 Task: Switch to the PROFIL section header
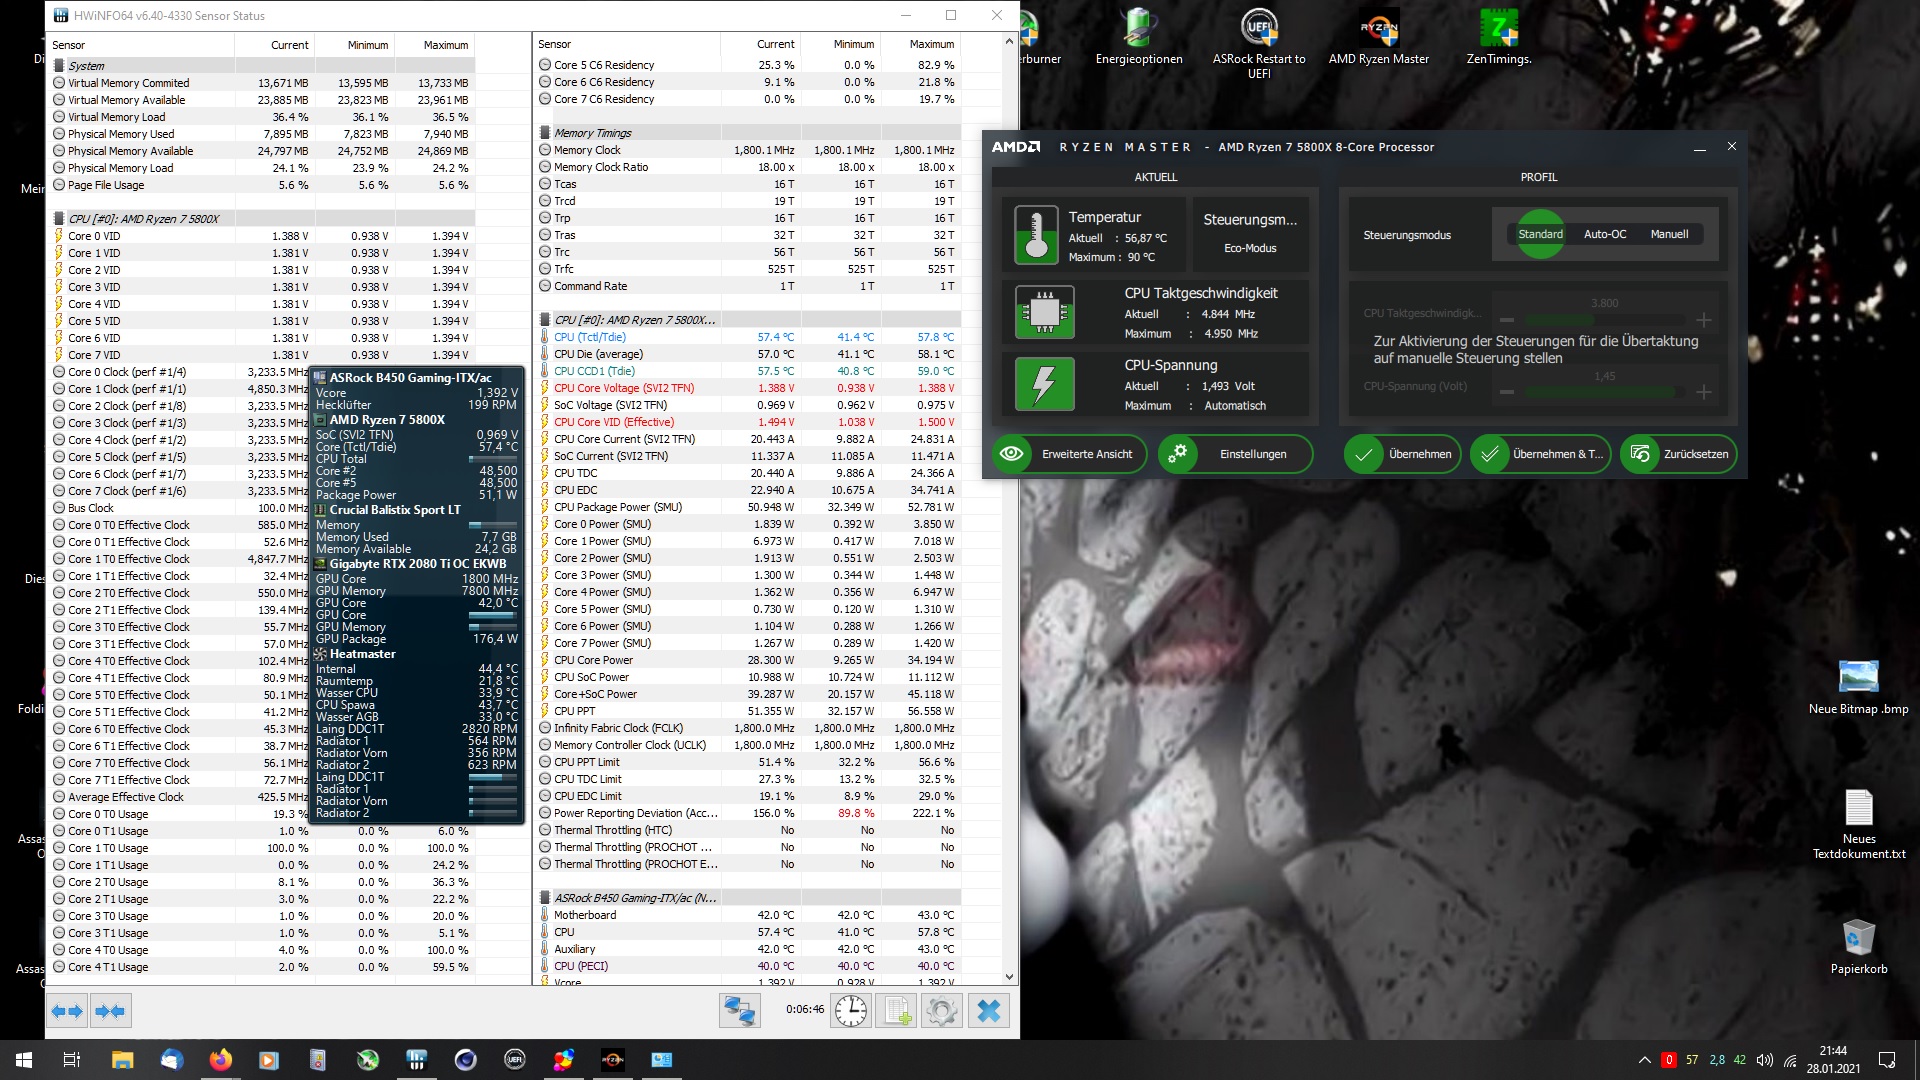tap(1538, 177)
